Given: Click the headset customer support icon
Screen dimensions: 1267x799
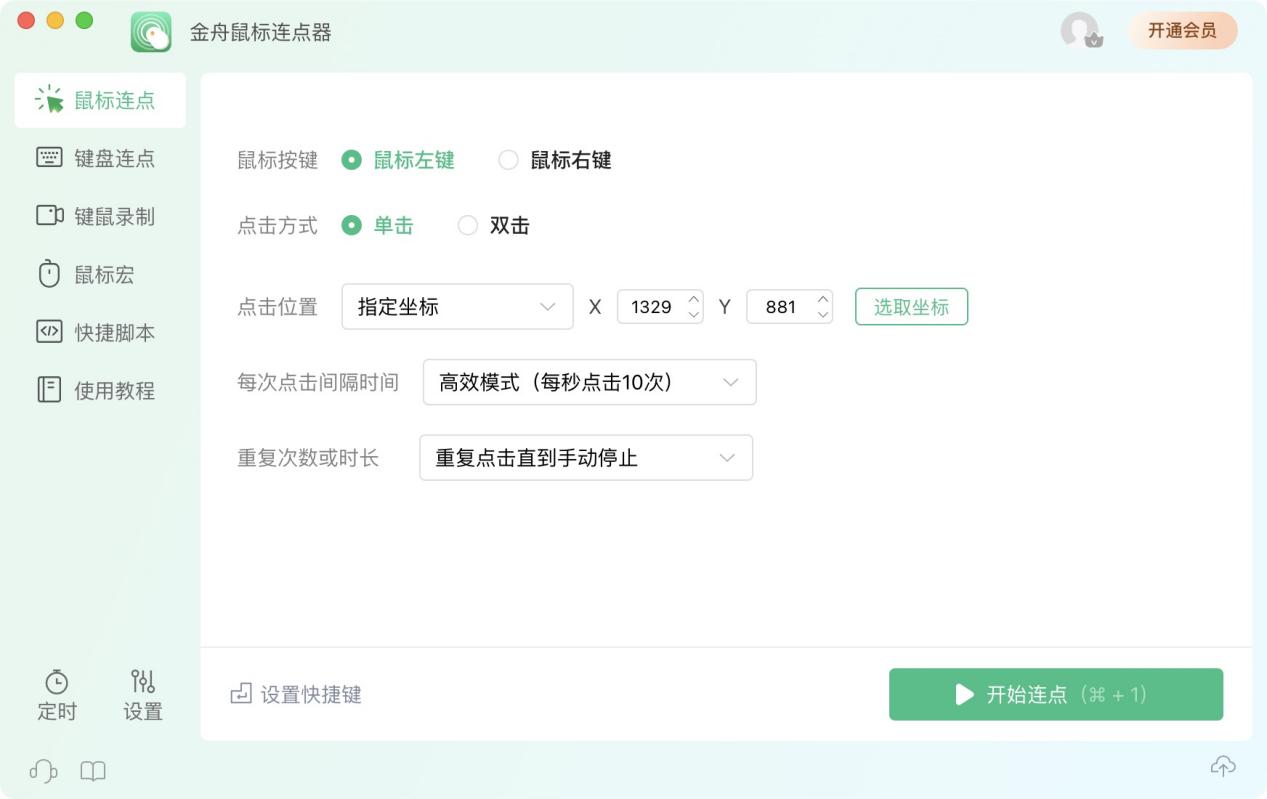Looking at the screenshot, I should tap(43, 771).
